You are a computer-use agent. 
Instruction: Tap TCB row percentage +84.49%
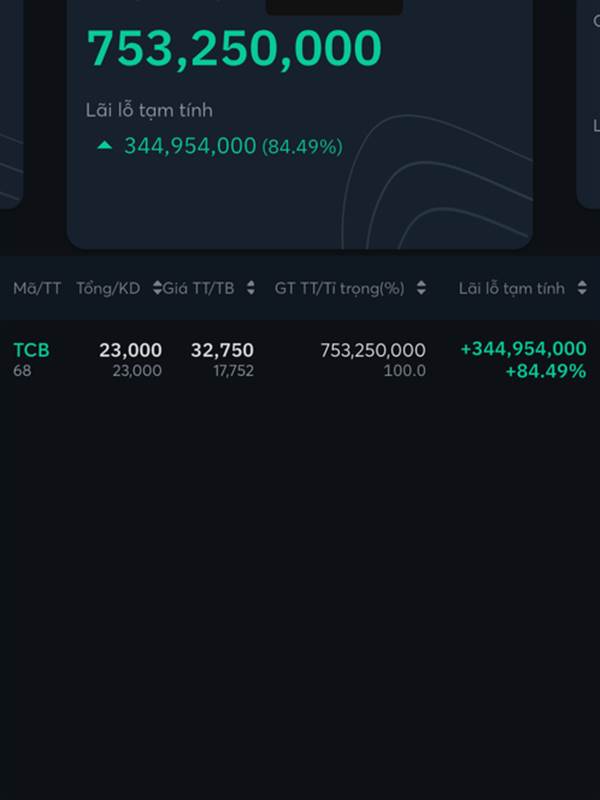pos(545,371)
